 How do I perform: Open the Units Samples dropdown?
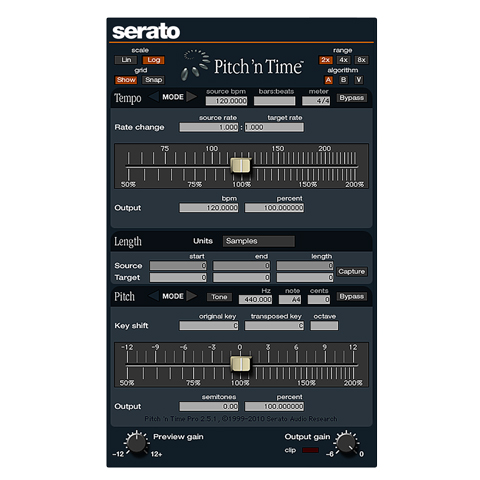[259, 241]
